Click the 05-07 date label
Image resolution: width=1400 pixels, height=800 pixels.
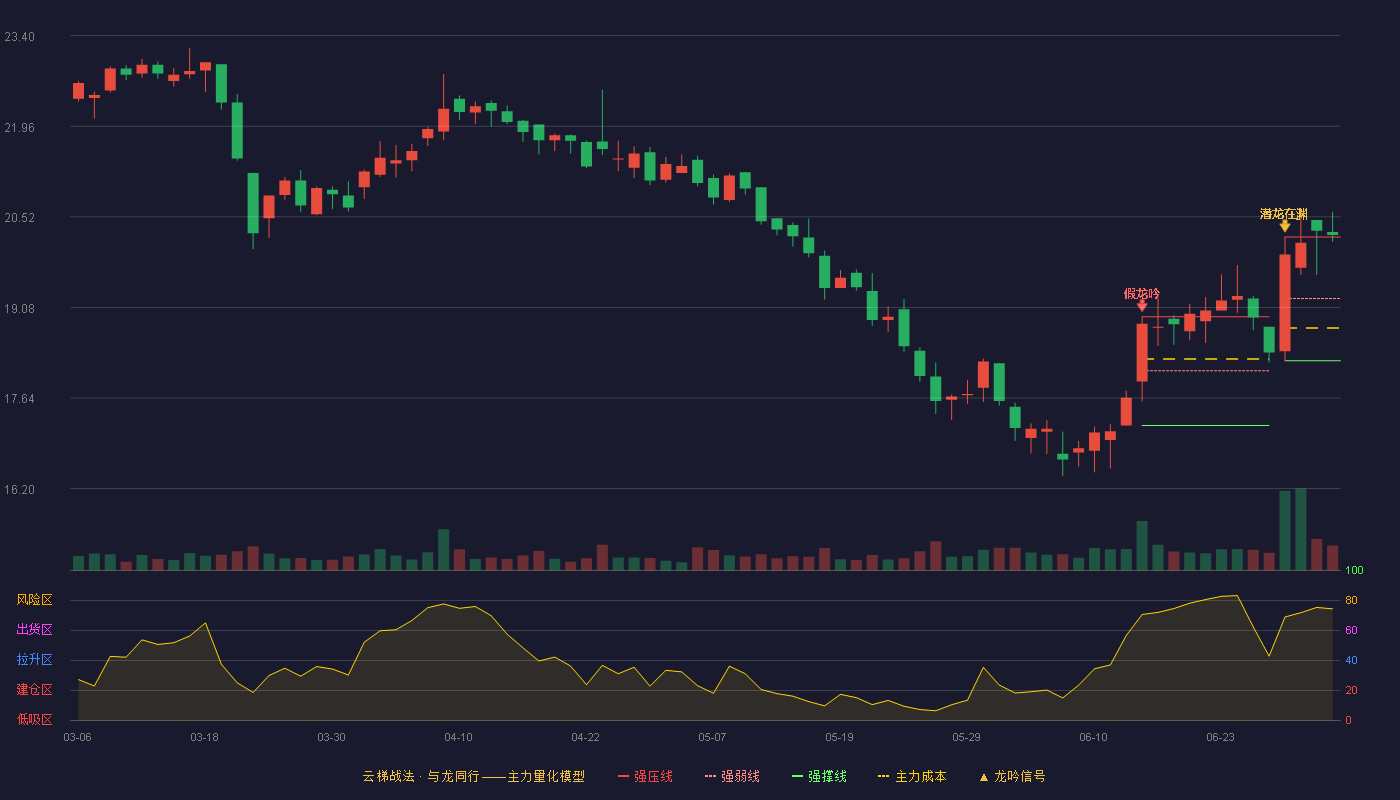tap(712, 737)
